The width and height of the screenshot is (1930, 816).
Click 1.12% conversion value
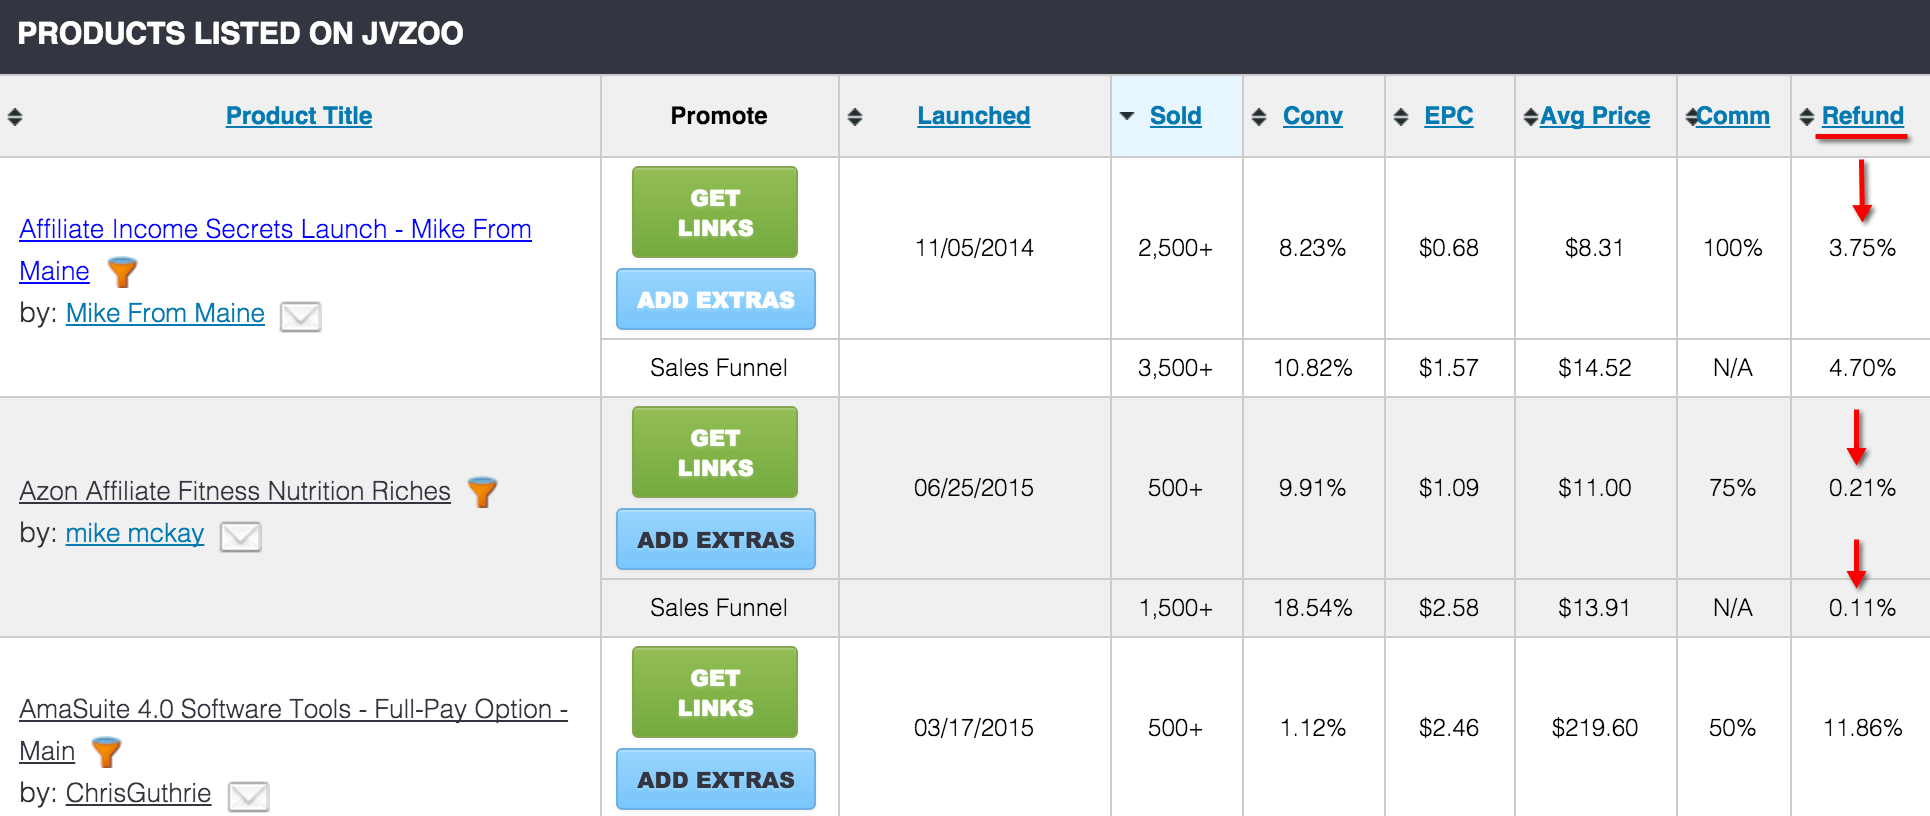pyautogui.click(x=1312, y=728)
